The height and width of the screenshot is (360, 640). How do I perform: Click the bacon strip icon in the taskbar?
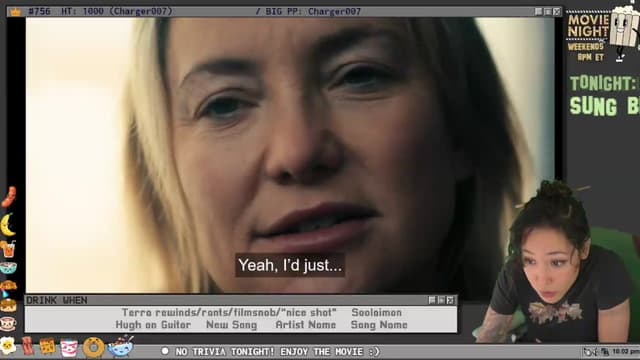point(28,346)
